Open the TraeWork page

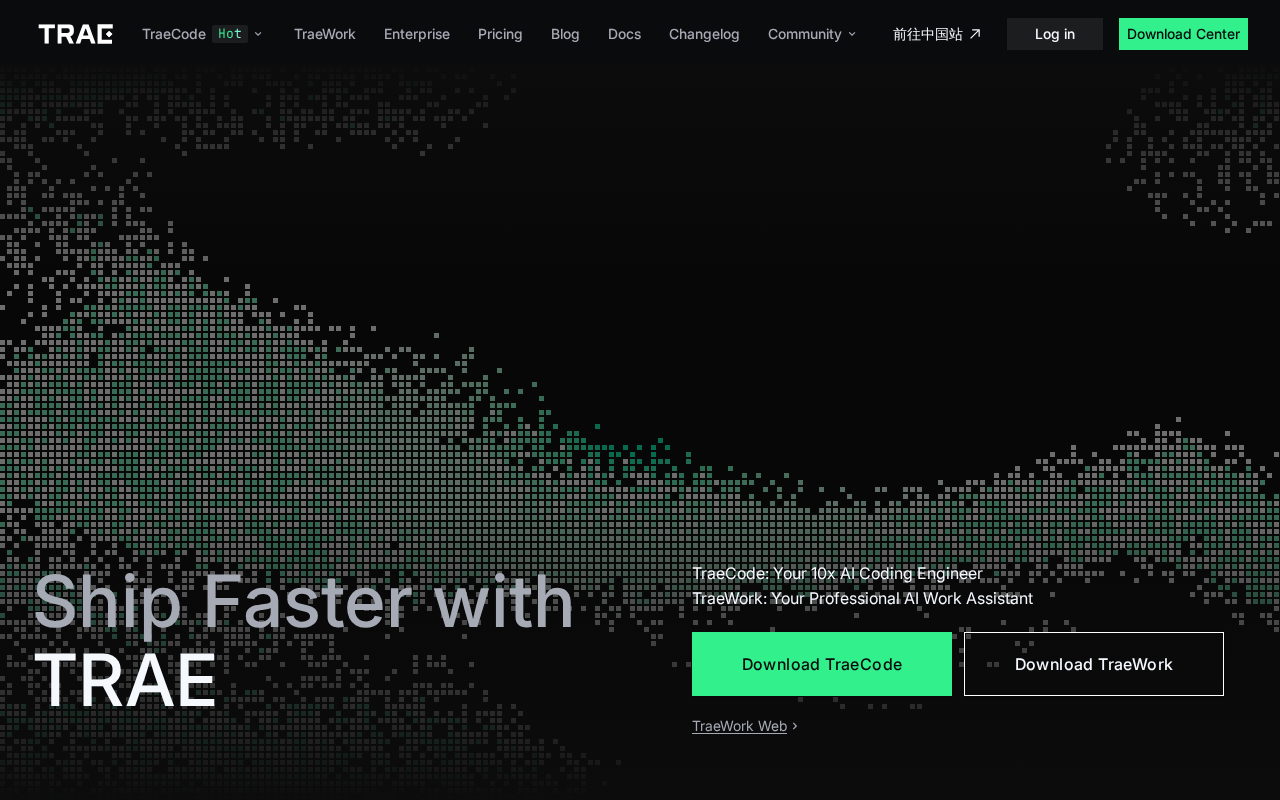point(325,34)
